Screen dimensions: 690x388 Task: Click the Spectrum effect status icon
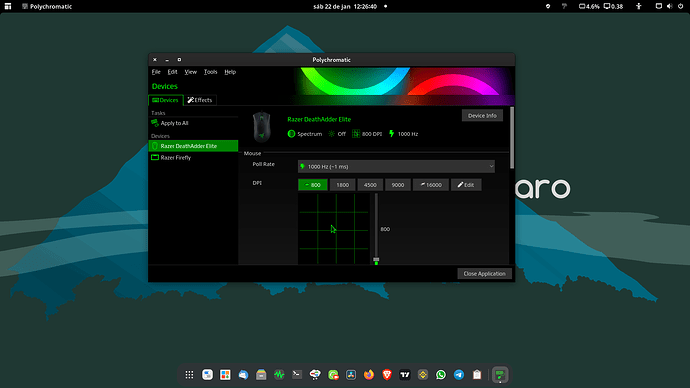coord(291,134)
